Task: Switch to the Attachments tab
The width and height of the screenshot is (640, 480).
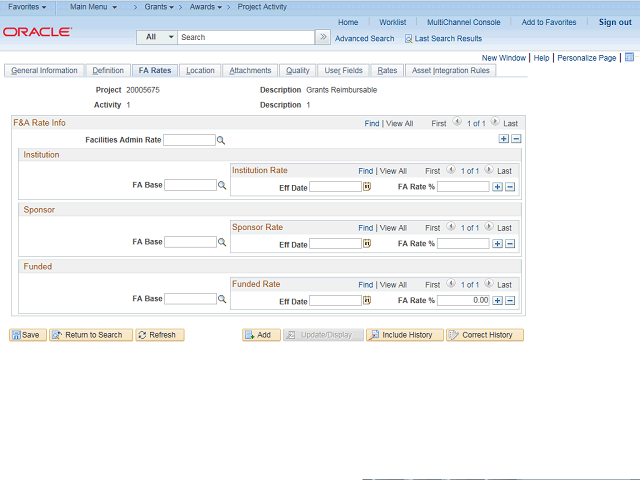Action: [250, 71]
